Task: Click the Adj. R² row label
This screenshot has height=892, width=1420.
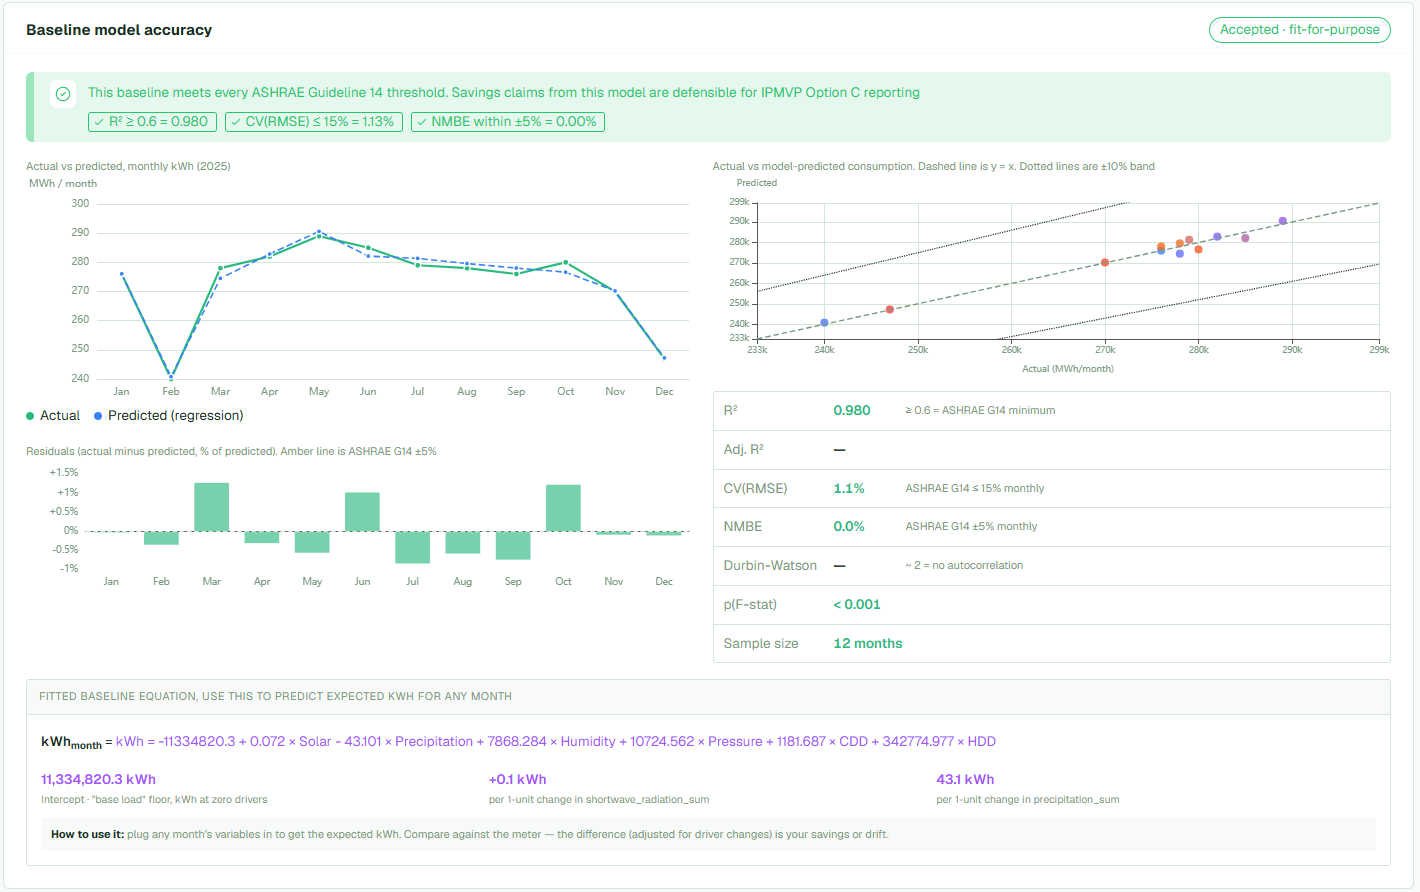Action: click(x=743, y=450)
